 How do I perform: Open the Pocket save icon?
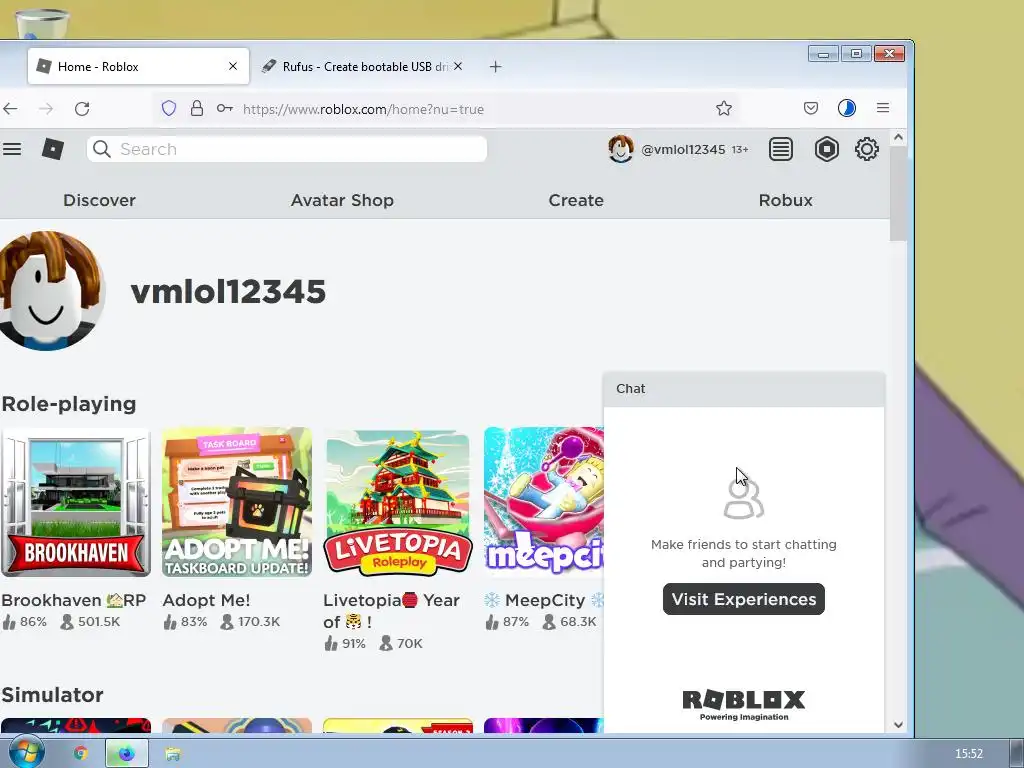(810, 108)
